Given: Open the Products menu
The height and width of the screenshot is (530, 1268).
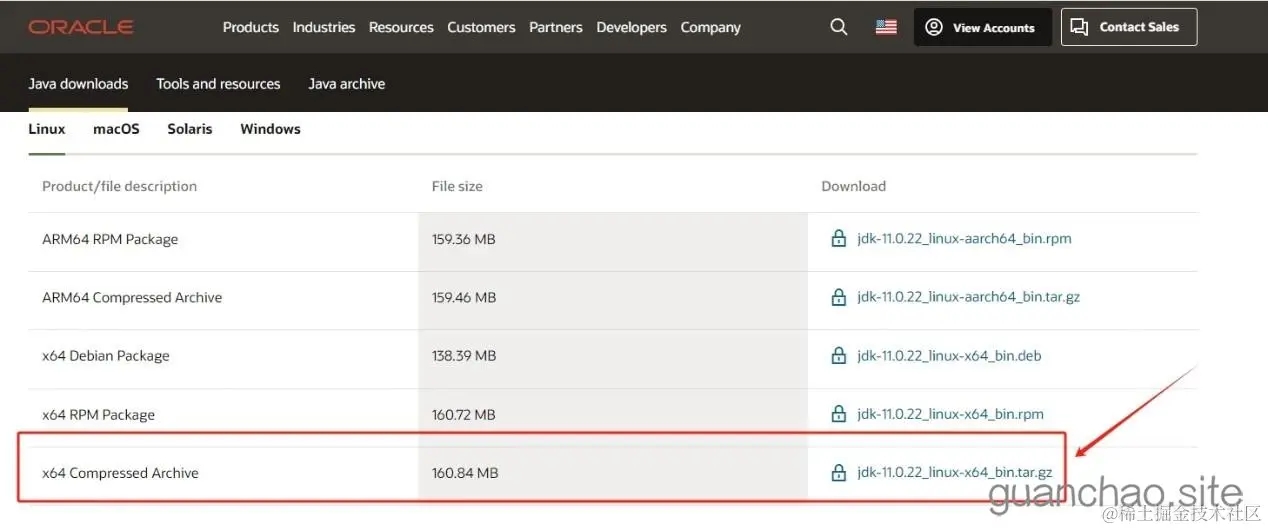Looking at the screenshot, I should (x=251, y=27).
